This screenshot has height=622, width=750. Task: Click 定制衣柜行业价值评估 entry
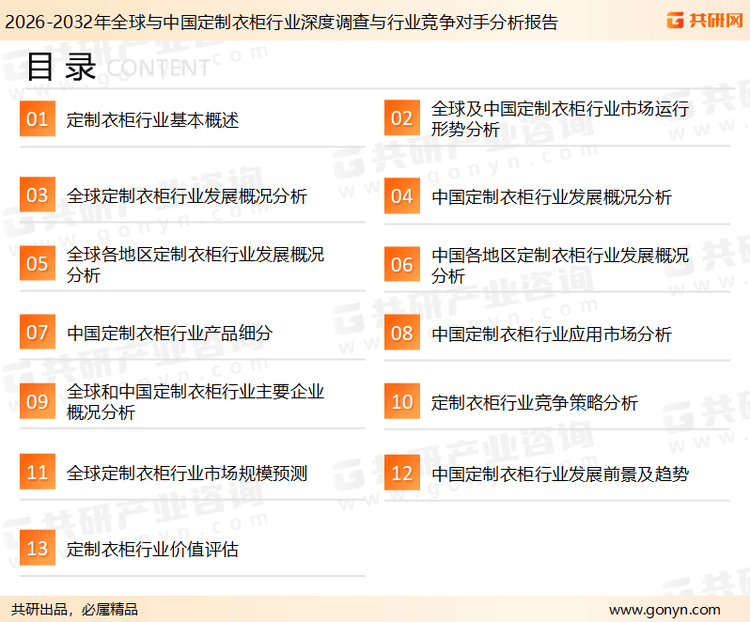click(x=152, y=549)
